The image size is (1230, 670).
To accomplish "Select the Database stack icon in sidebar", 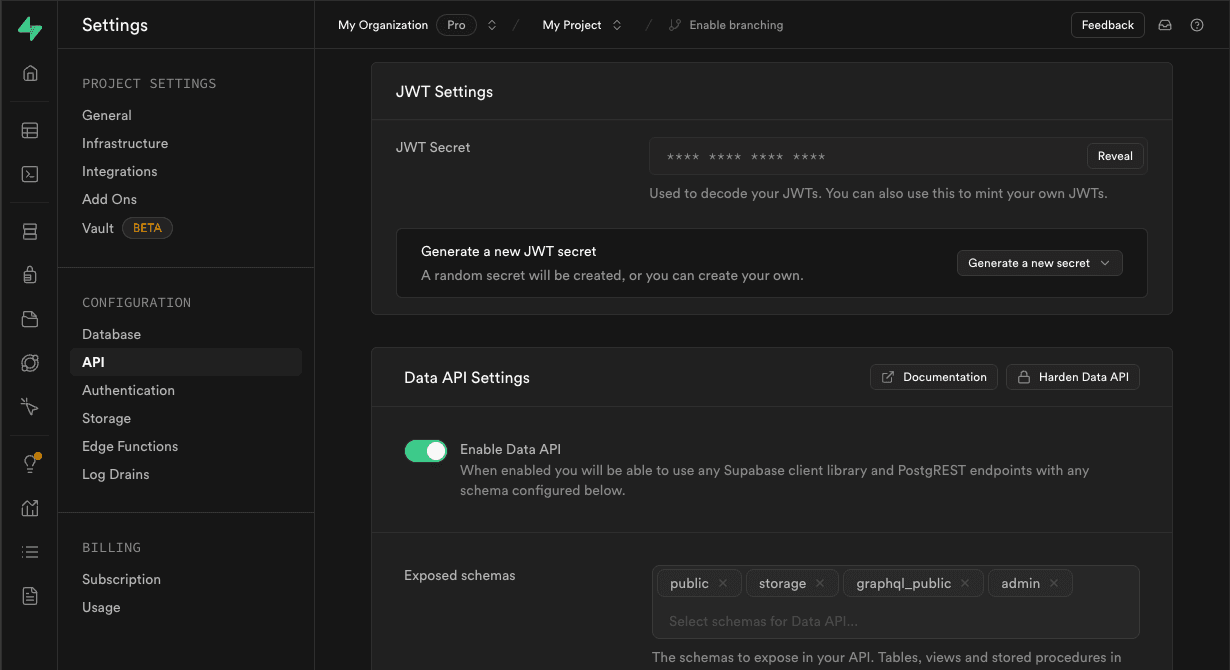I will [29, 231].
